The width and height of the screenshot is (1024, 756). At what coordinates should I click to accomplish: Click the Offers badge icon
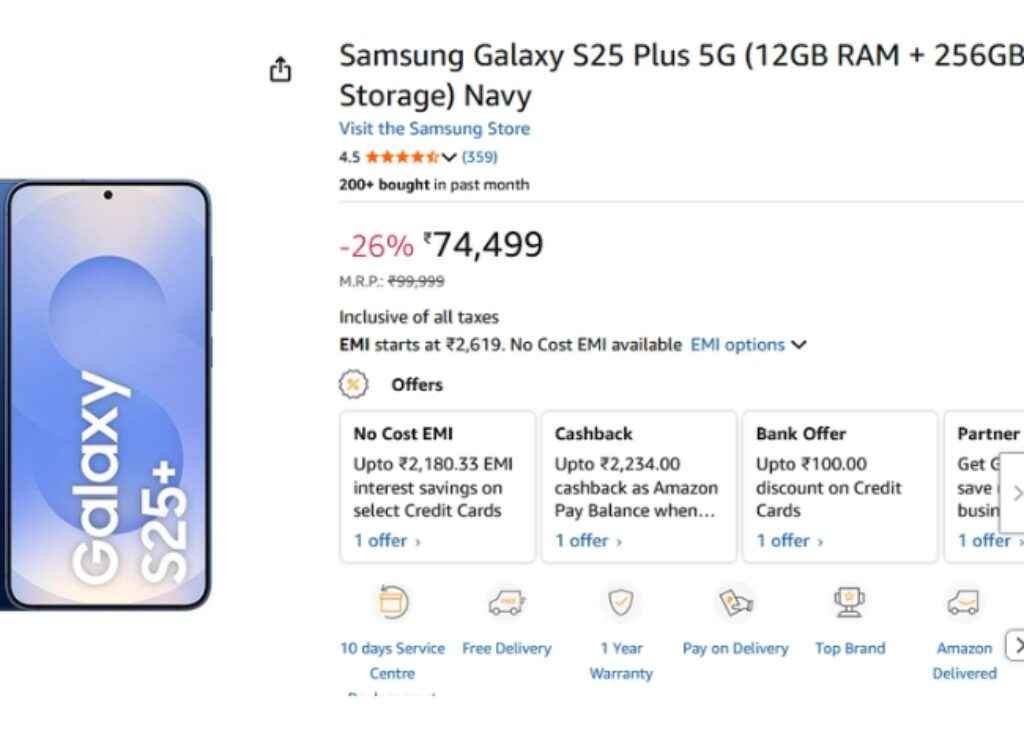tap(354, 384)
